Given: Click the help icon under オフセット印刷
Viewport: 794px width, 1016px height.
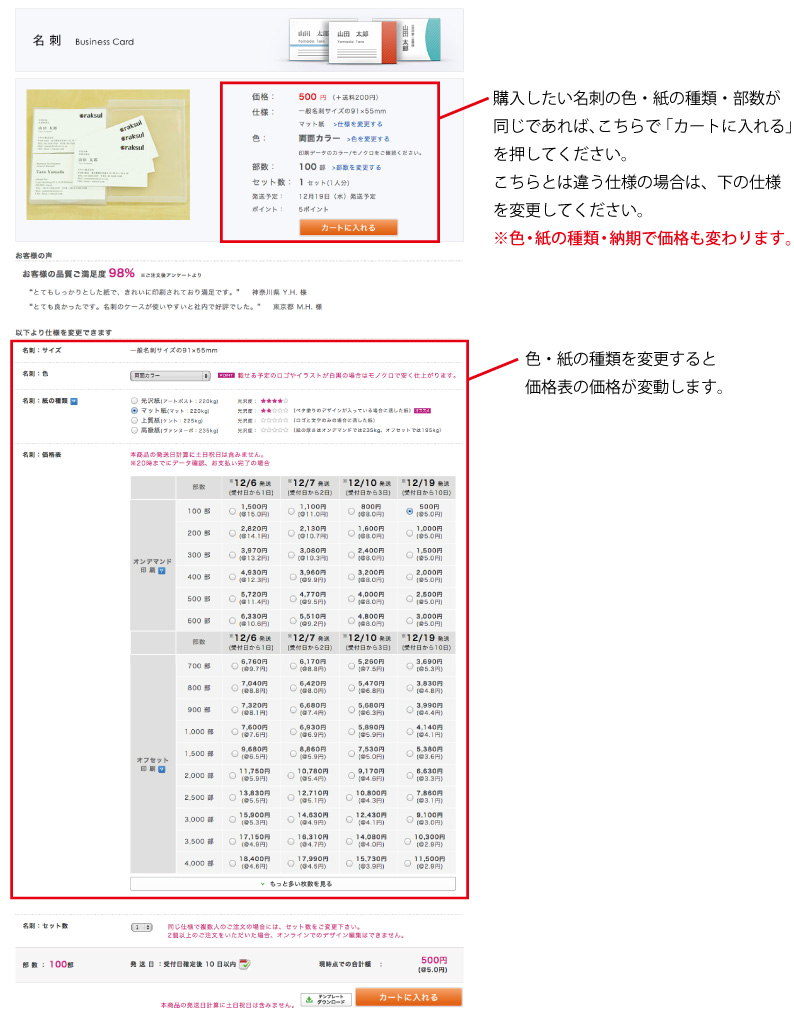Looking at the screenshot, I should tap(161, 770).
